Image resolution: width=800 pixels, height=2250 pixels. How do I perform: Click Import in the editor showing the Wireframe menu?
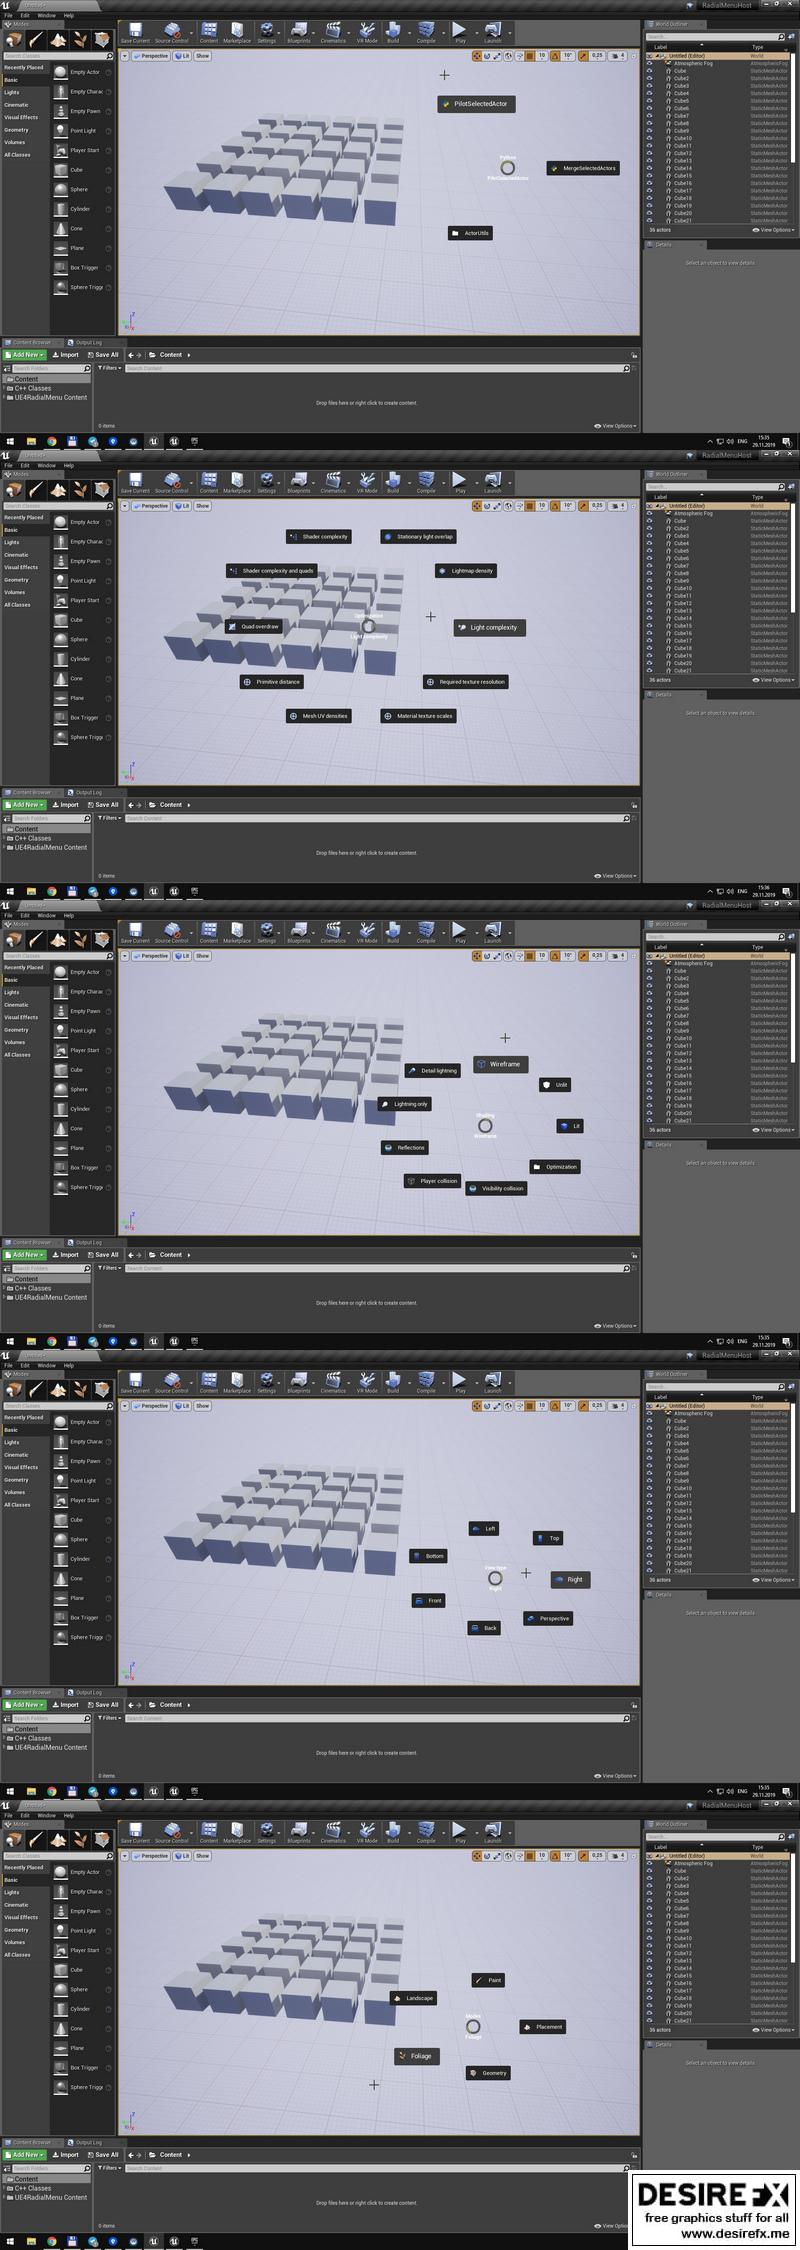click(68, 1255)
